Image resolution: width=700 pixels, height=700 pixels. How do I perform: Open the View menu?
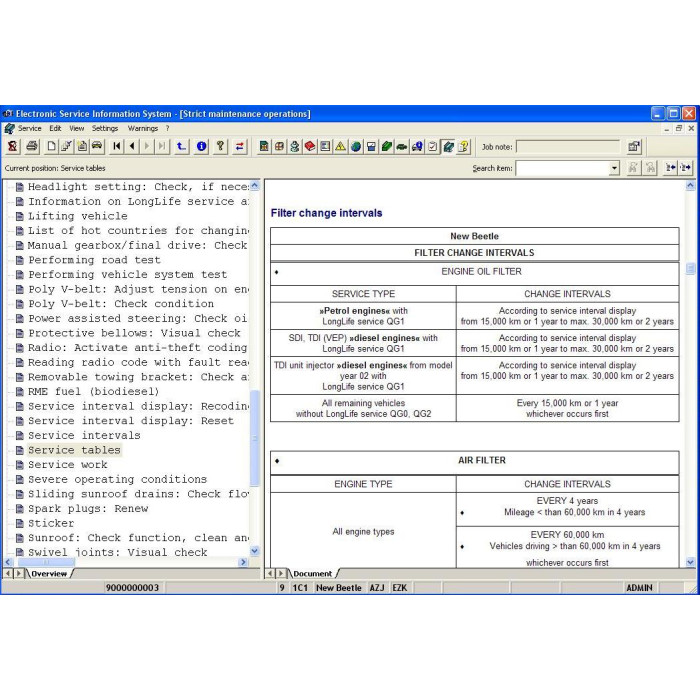[x=76, y=128]
